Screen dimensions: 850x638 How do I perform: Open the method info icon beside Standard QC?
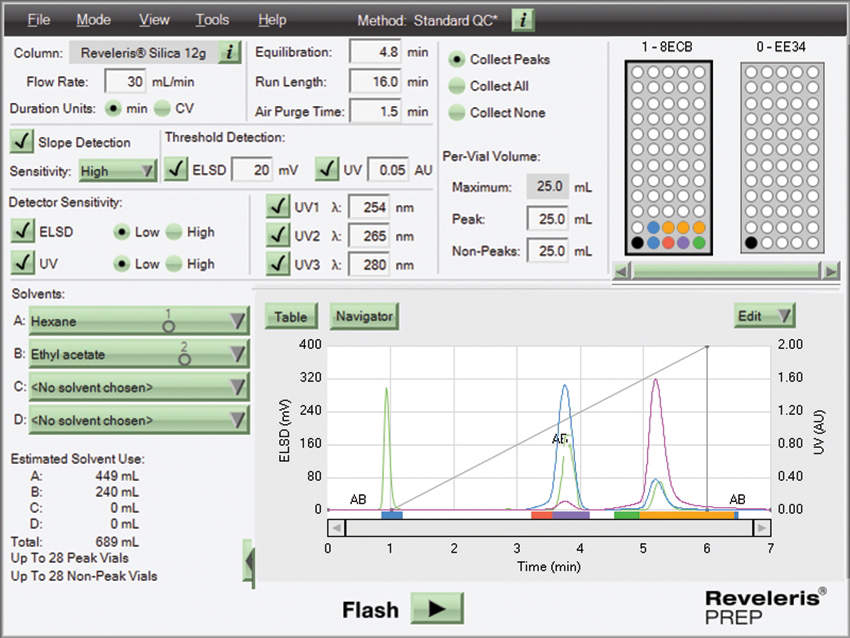(523, 20)
